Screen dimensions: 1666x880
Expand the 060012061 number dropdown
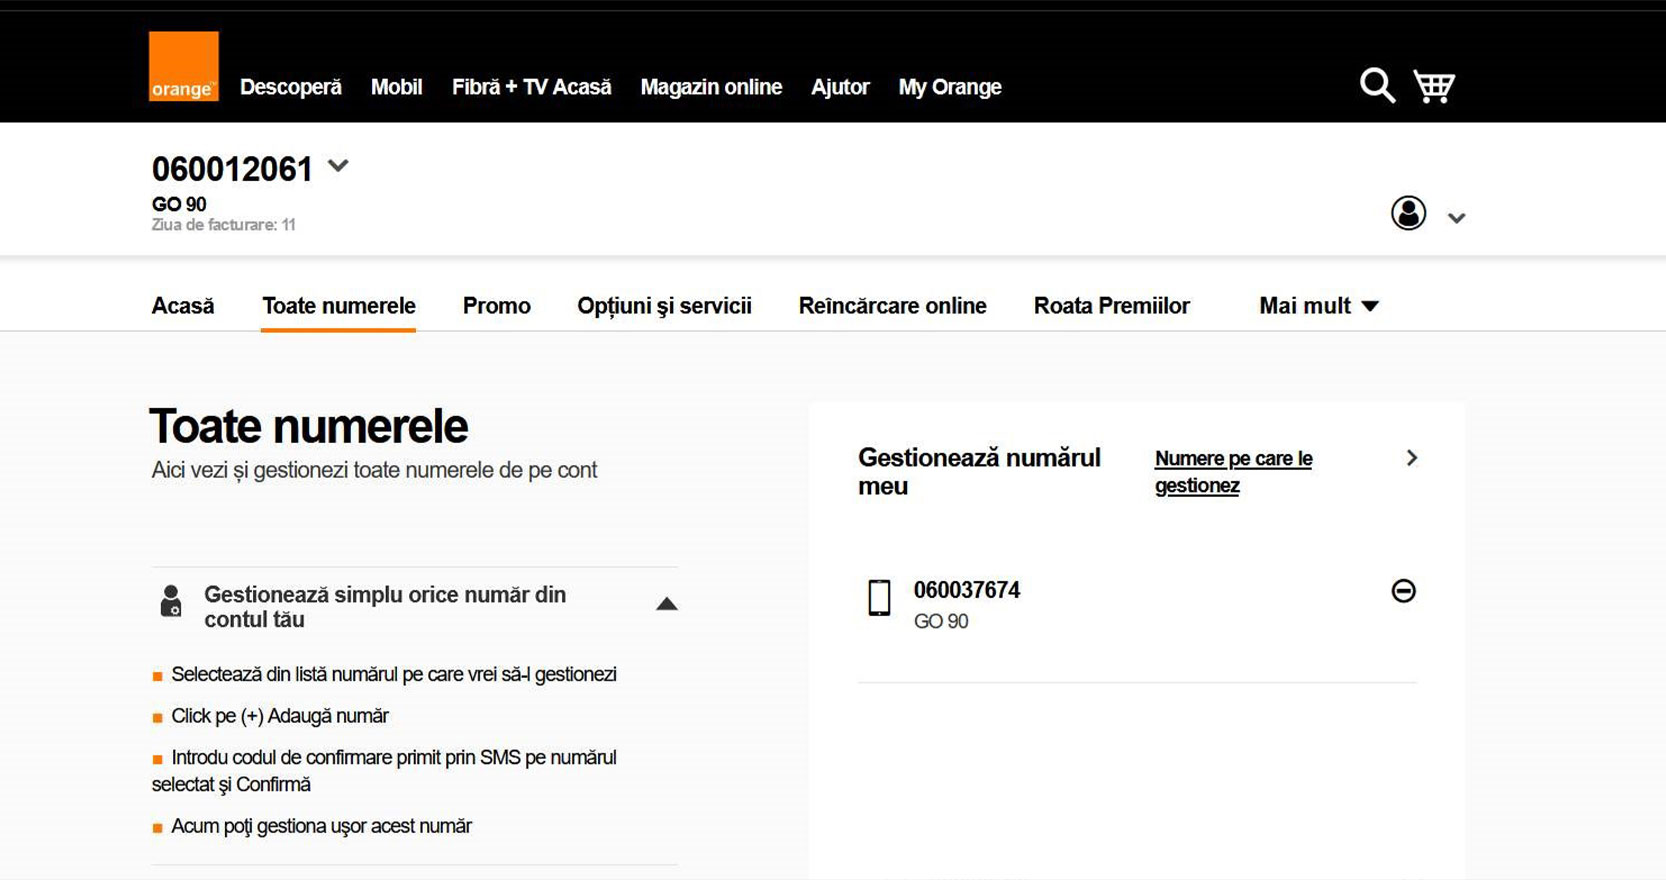[338, 166]
